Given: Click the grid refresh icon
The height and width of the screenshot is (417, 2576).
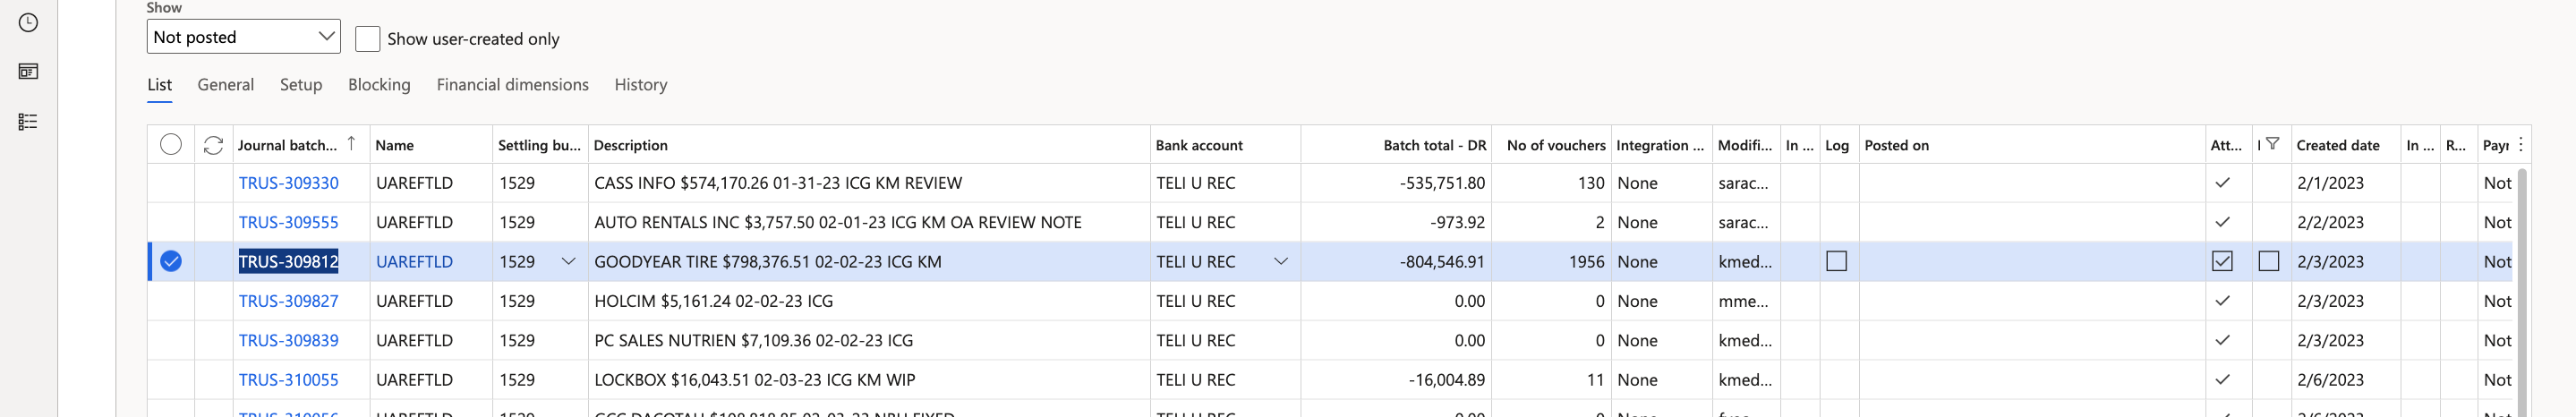Looking at the screenshot, I should coord(213,145).
